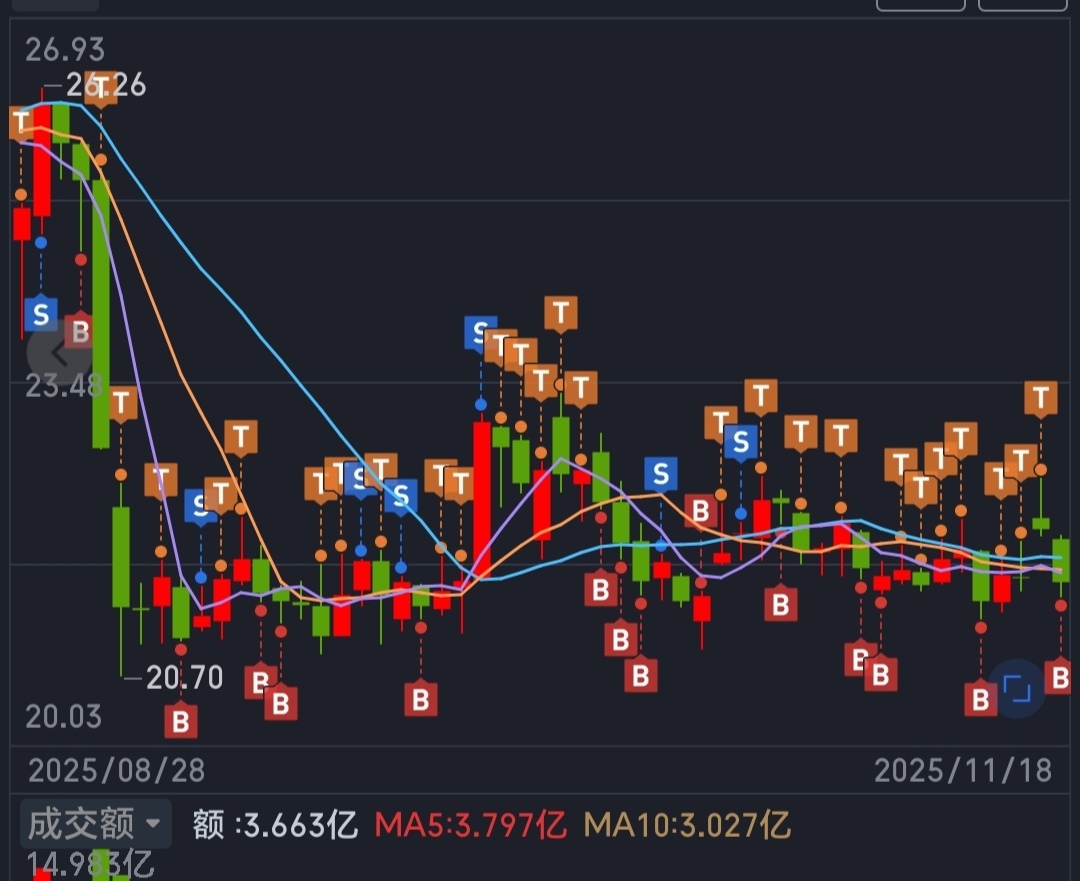
Task: Tap the left chevron back button
Action: [59, 353]
